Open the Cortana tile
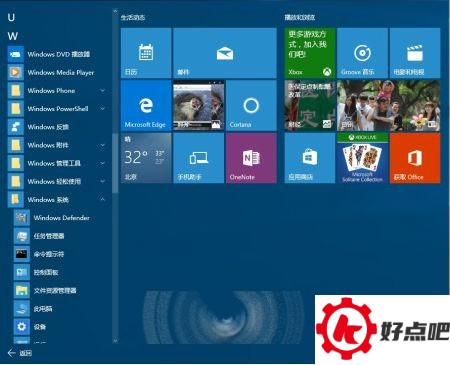Viewport: 450px width, 365px height. coord(251,105)
